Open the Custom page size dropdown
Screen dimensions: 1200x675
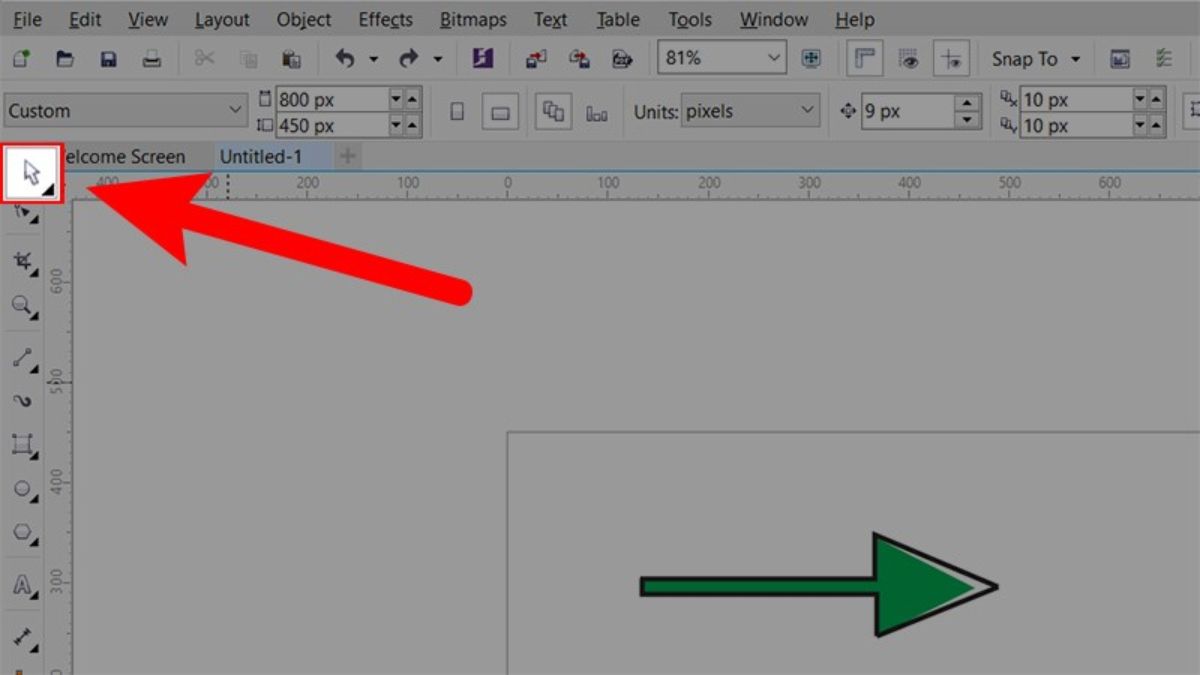click(x=125, y=111)
